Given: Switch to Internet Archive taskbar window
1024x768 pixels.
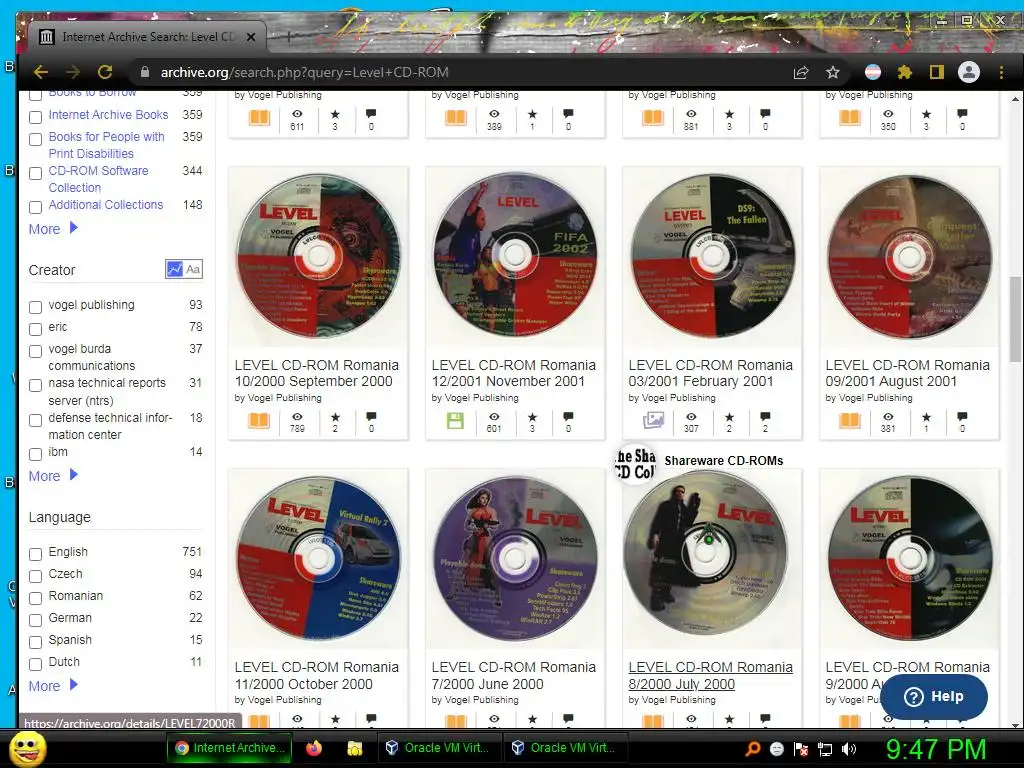Looking at the screenshot, I should 230,748.
